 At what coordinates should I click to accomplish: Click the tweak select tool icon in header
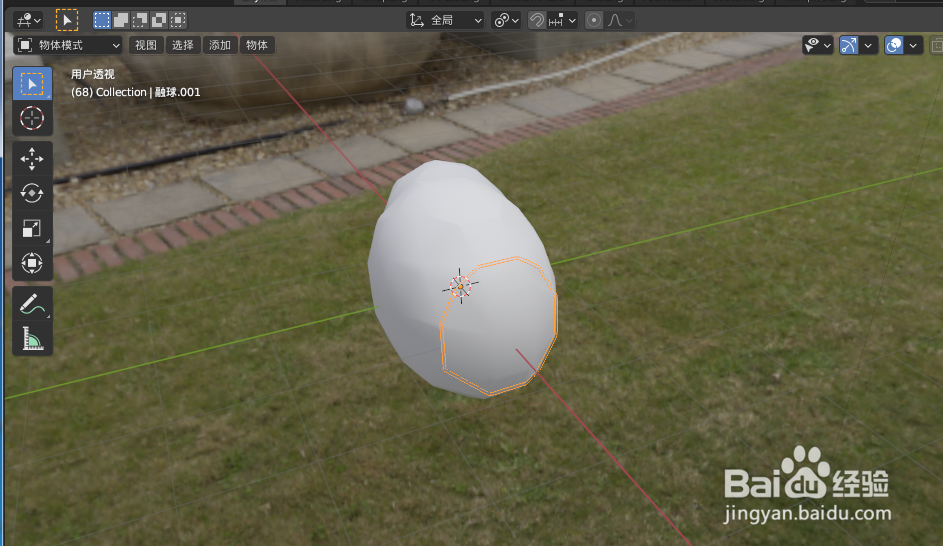click(67, 20)
